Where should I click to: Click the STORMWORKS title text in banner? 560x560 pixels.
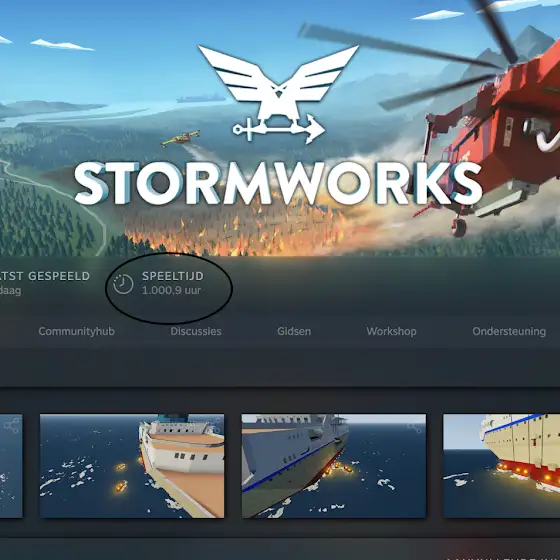point(278,183)
